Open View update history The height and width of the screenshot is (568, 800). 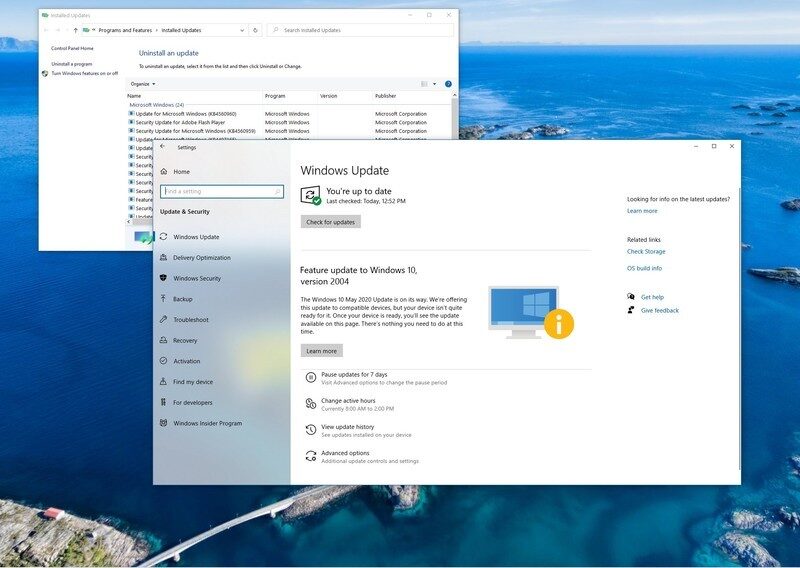pos(347,427)
